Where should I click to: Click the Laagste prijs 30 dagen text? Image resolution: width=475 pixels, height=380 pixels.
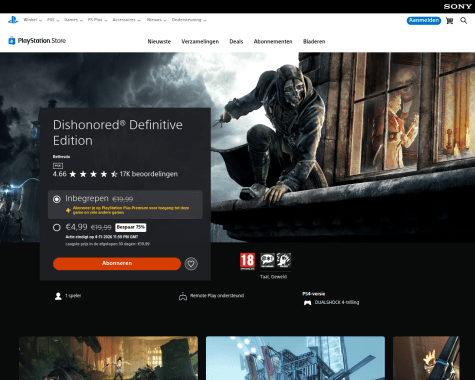(107, 244)
